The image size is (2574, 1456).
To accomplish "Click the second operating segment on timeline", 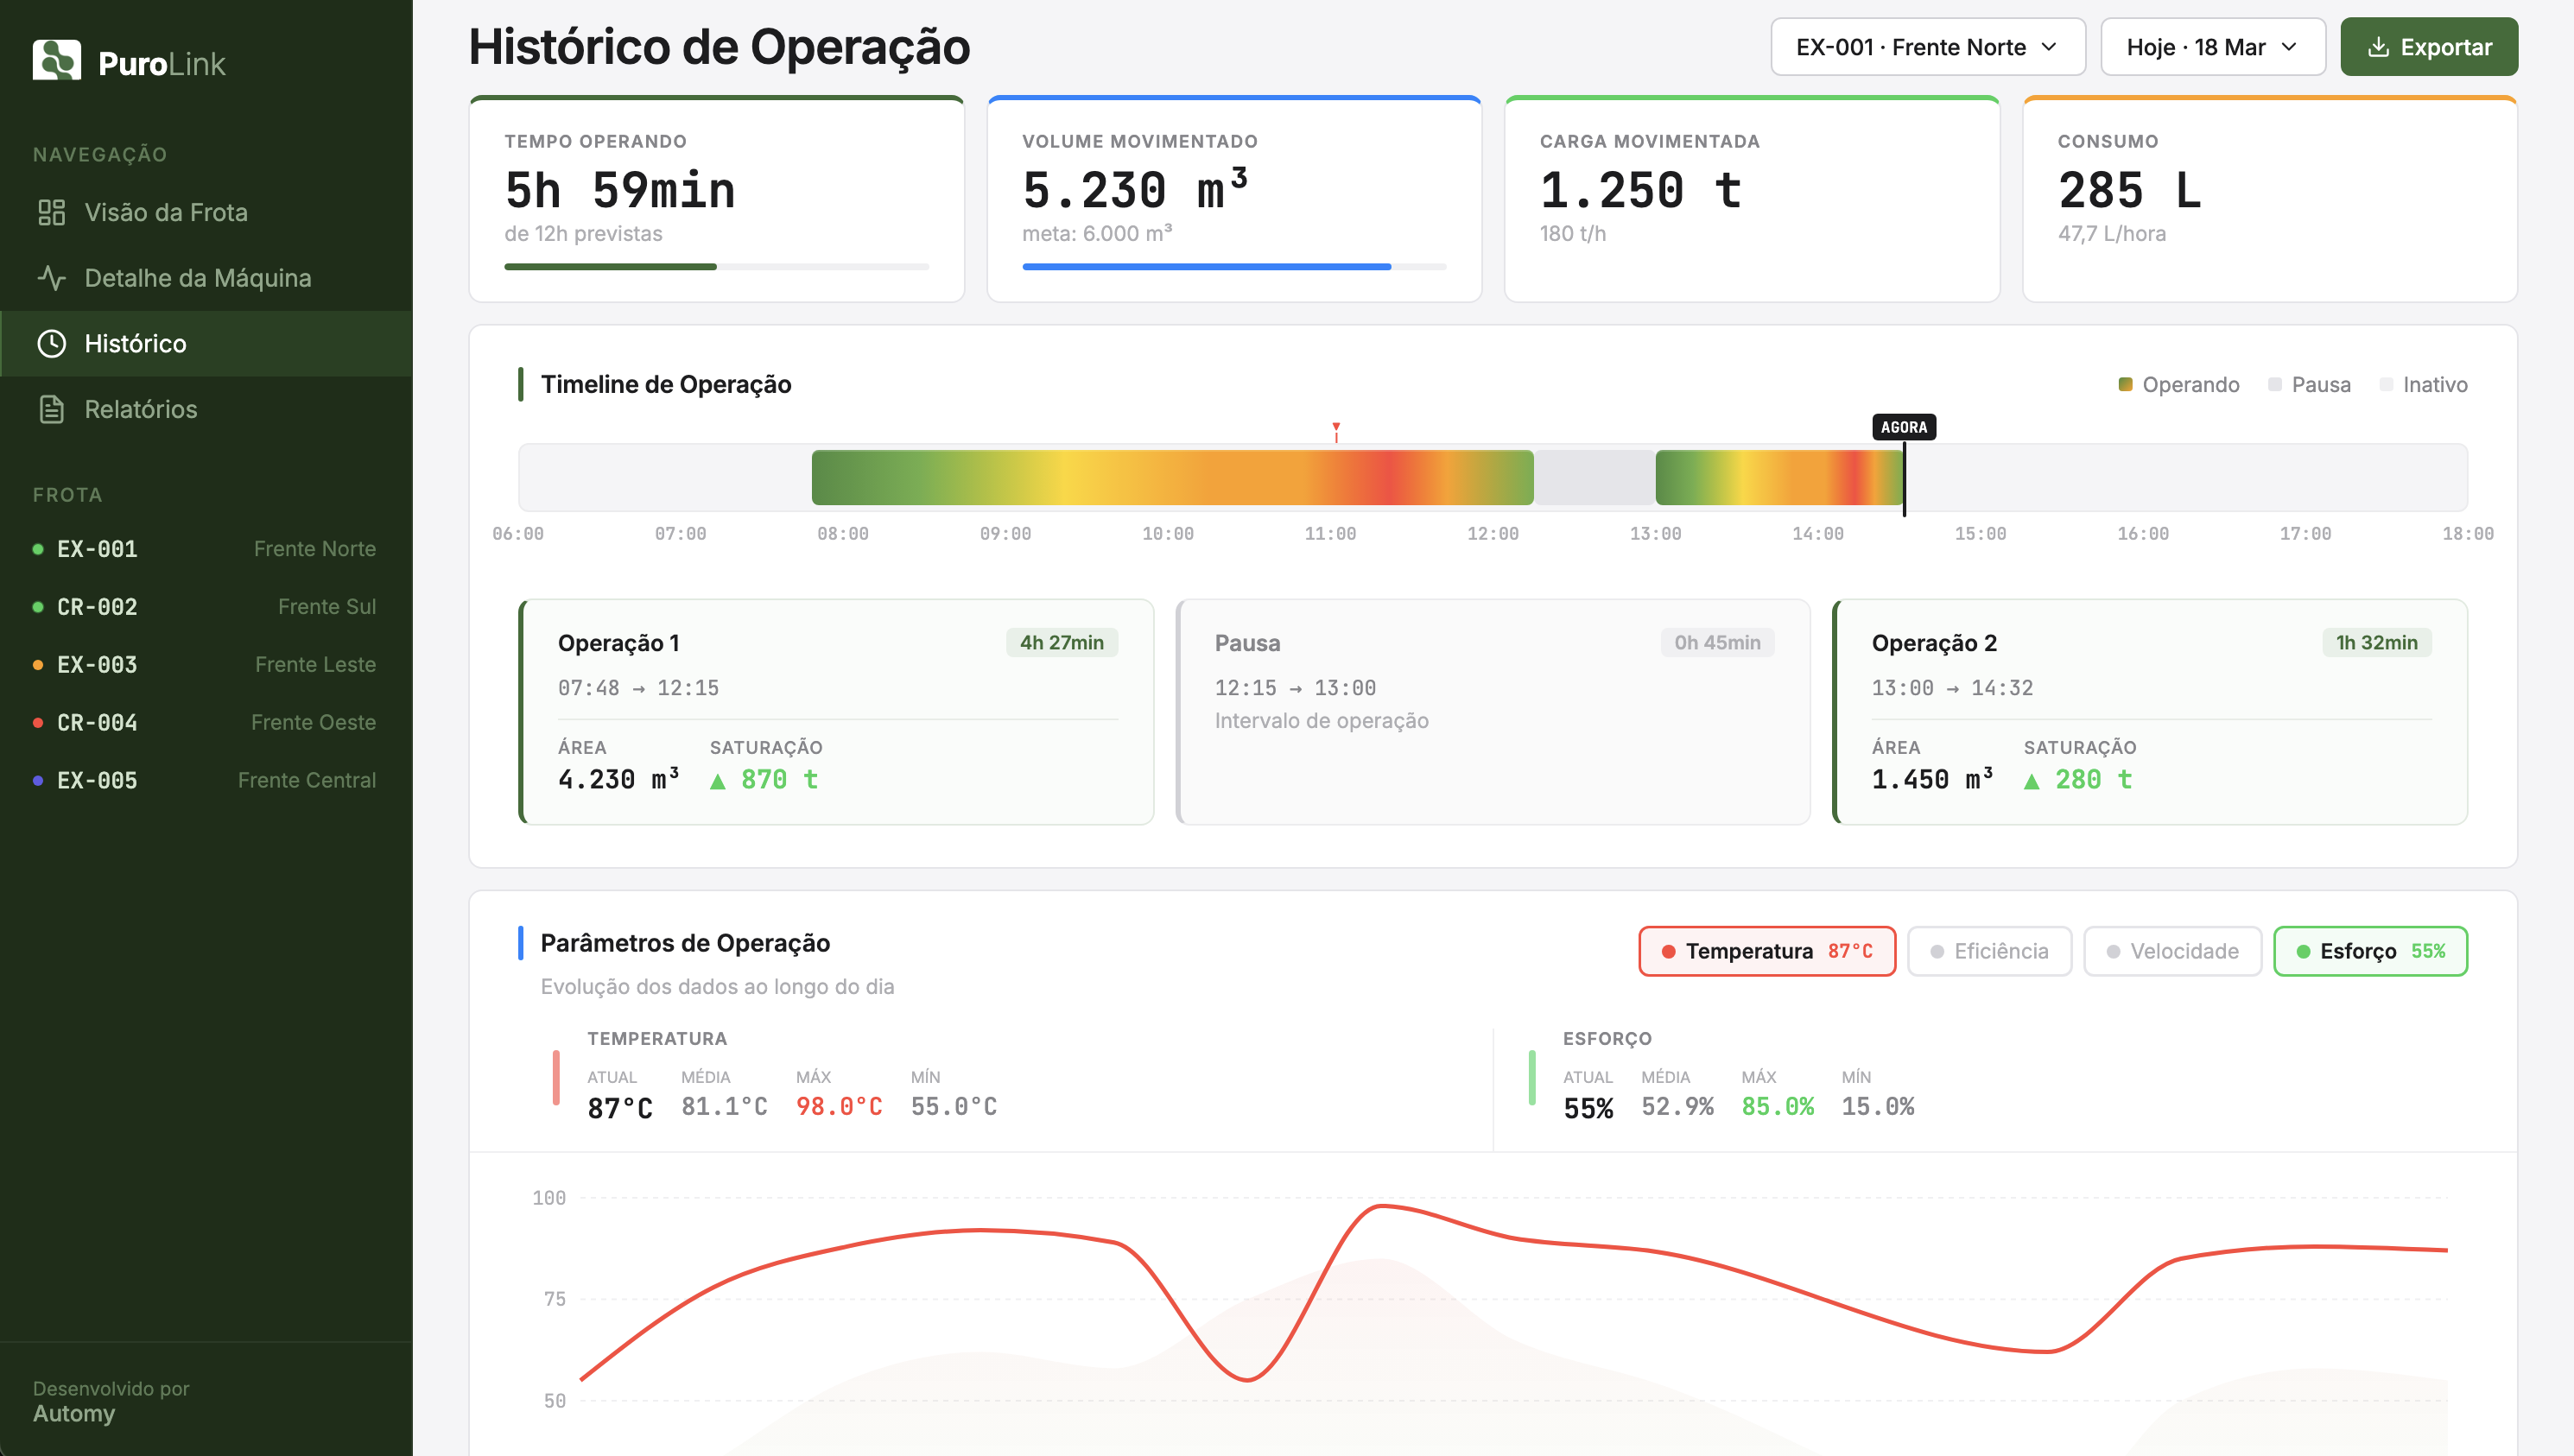I will 1779,478.
